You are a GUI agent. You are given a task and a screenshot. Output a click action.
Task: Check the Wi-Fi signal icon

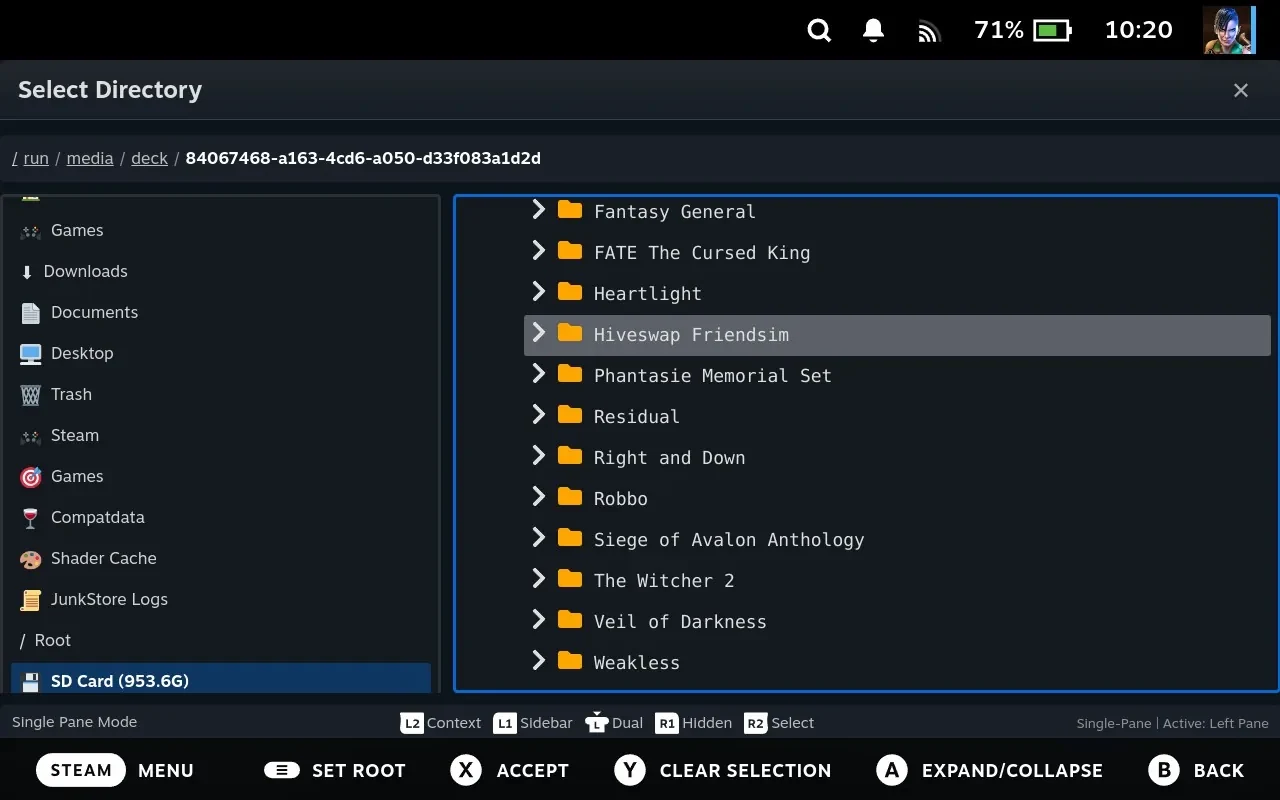coord(930,32)
